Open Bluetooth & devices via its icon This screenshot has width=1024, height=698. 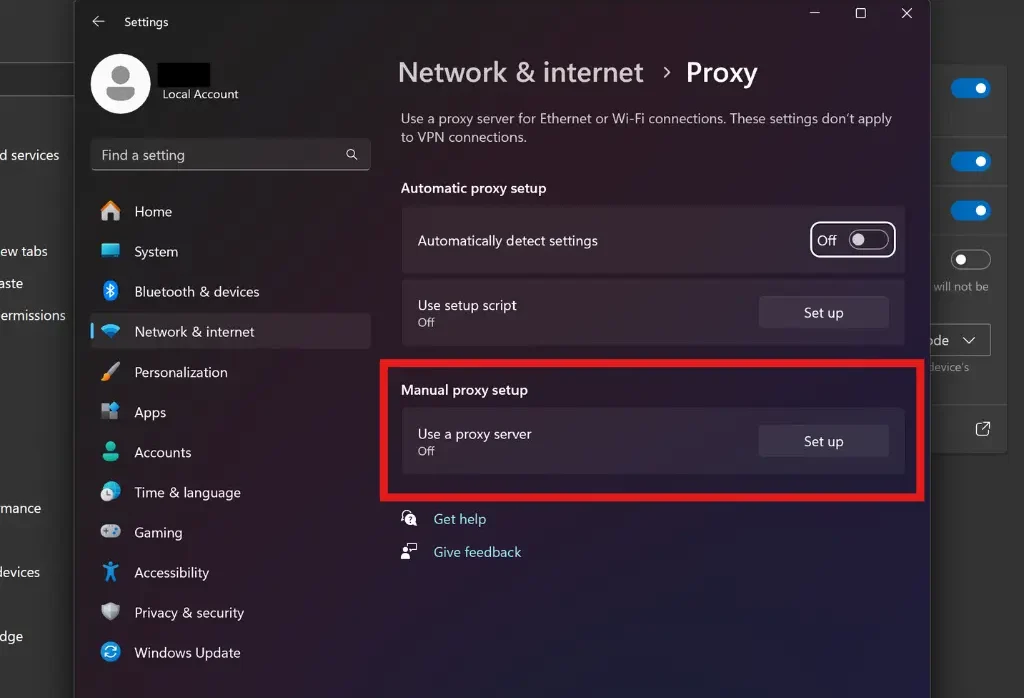(110, 291)
